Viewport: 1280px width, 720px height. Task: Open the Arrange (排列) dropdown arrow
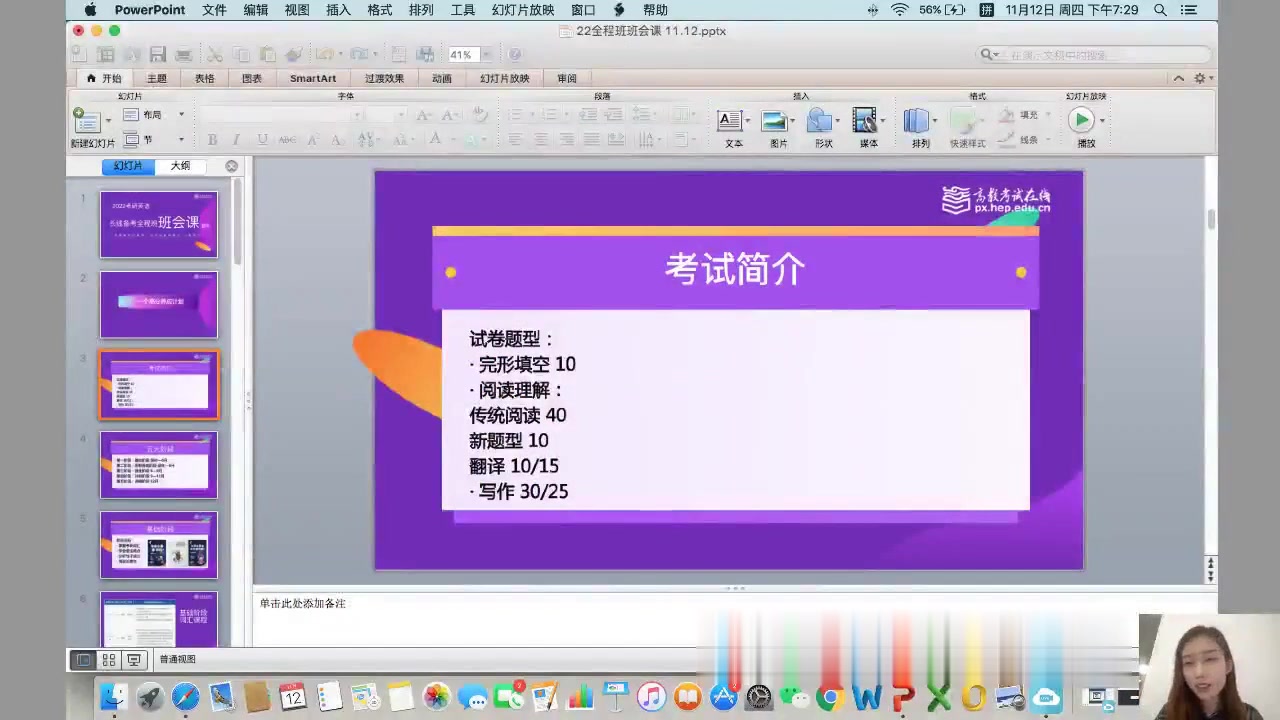935,121
